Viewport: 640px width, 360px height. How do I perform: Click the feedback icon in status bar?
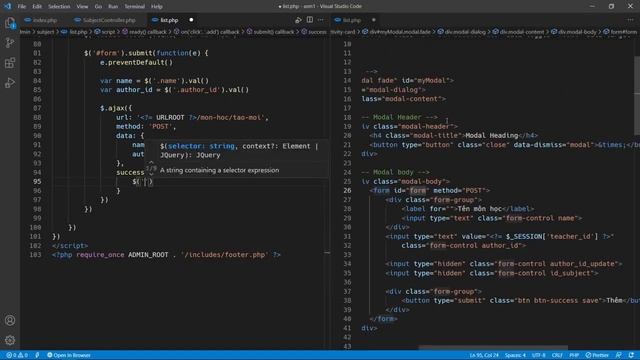click(x=619, y=355)
